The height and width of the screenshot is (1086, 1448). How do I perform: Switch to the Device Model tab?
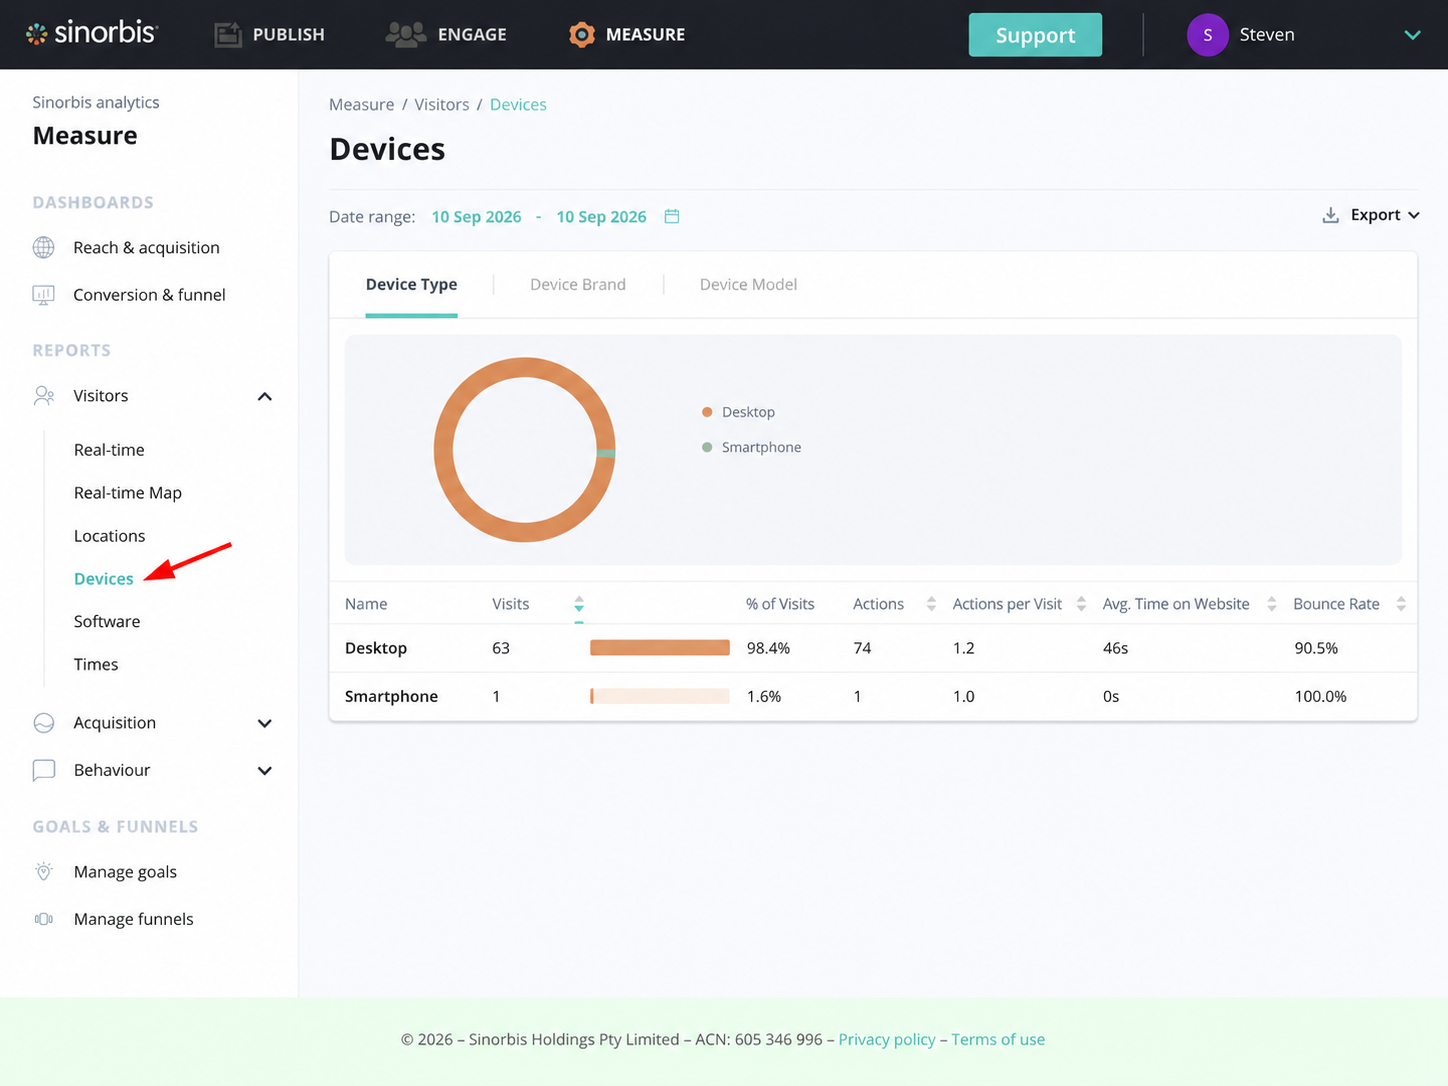748,285
